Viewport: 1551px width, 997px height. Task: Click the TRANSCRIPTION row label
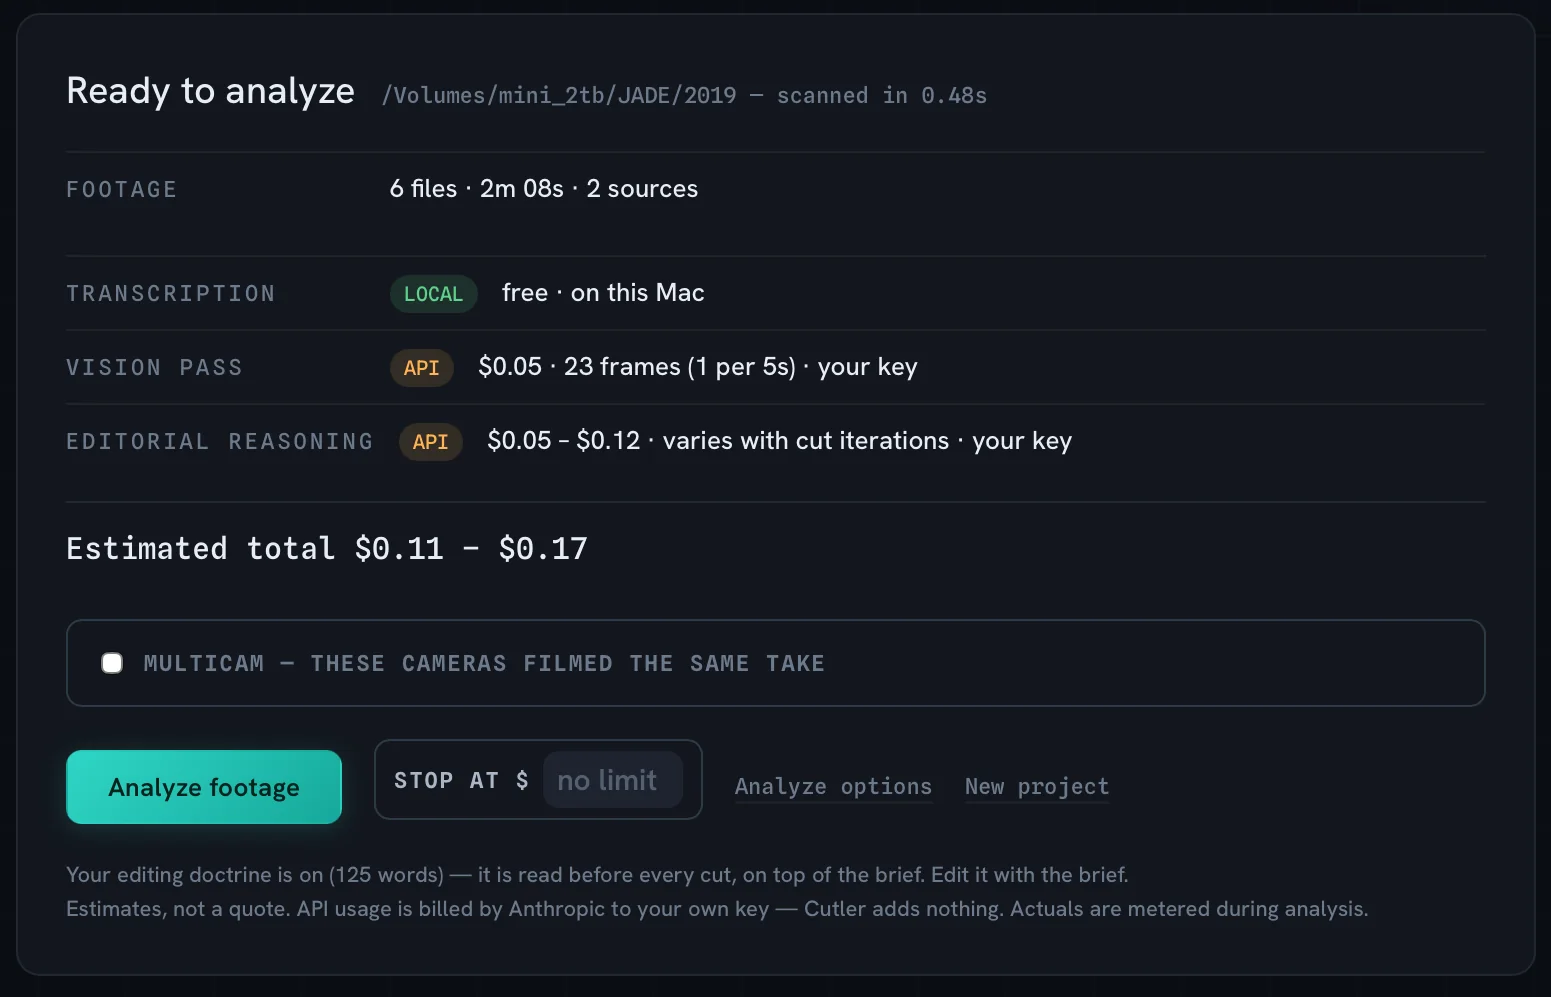click(x=170, y=294)
